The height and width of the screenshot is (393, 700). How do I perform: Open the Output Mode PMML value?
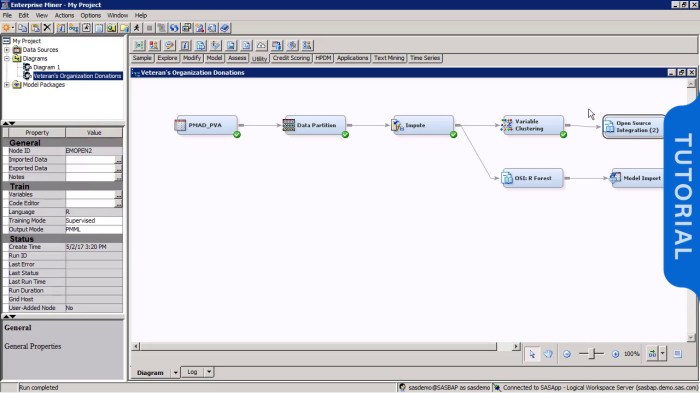click(94, 229)
